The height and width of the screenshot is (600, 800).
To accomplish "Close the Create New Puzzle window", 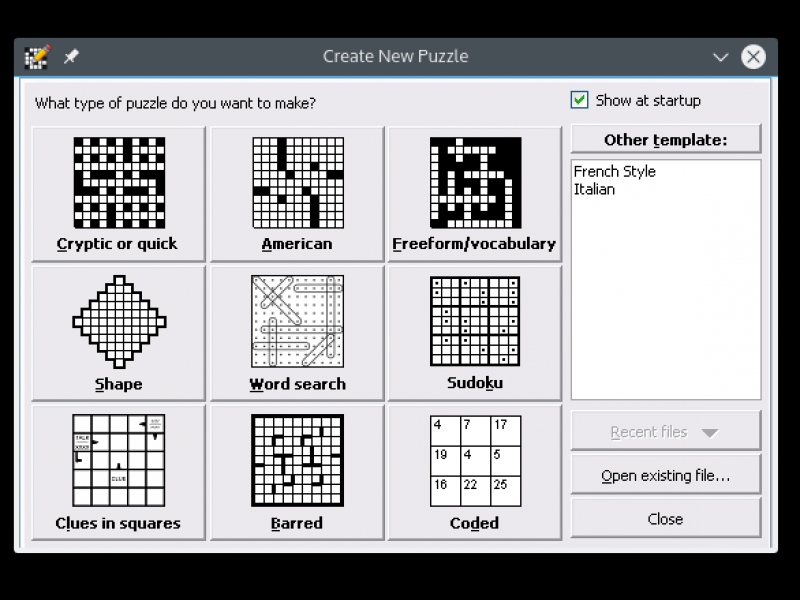I will click(753, 57).
